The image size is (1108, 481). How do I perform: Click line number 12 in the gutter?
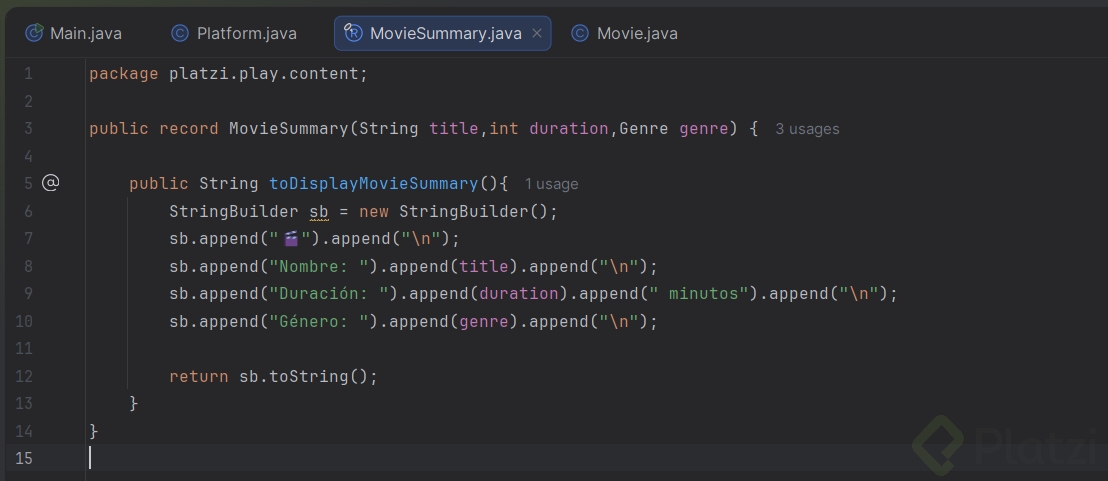(x=24, y=376)
